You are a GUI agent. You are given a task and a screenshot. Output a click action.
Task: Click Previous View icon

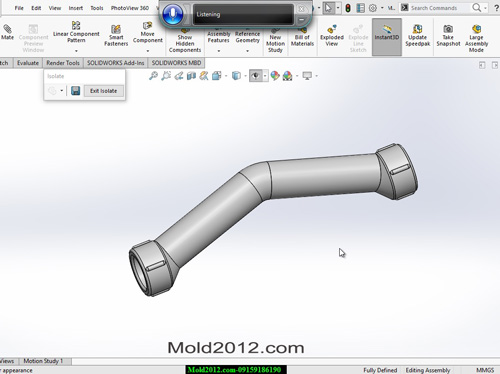tap(179, 76)
